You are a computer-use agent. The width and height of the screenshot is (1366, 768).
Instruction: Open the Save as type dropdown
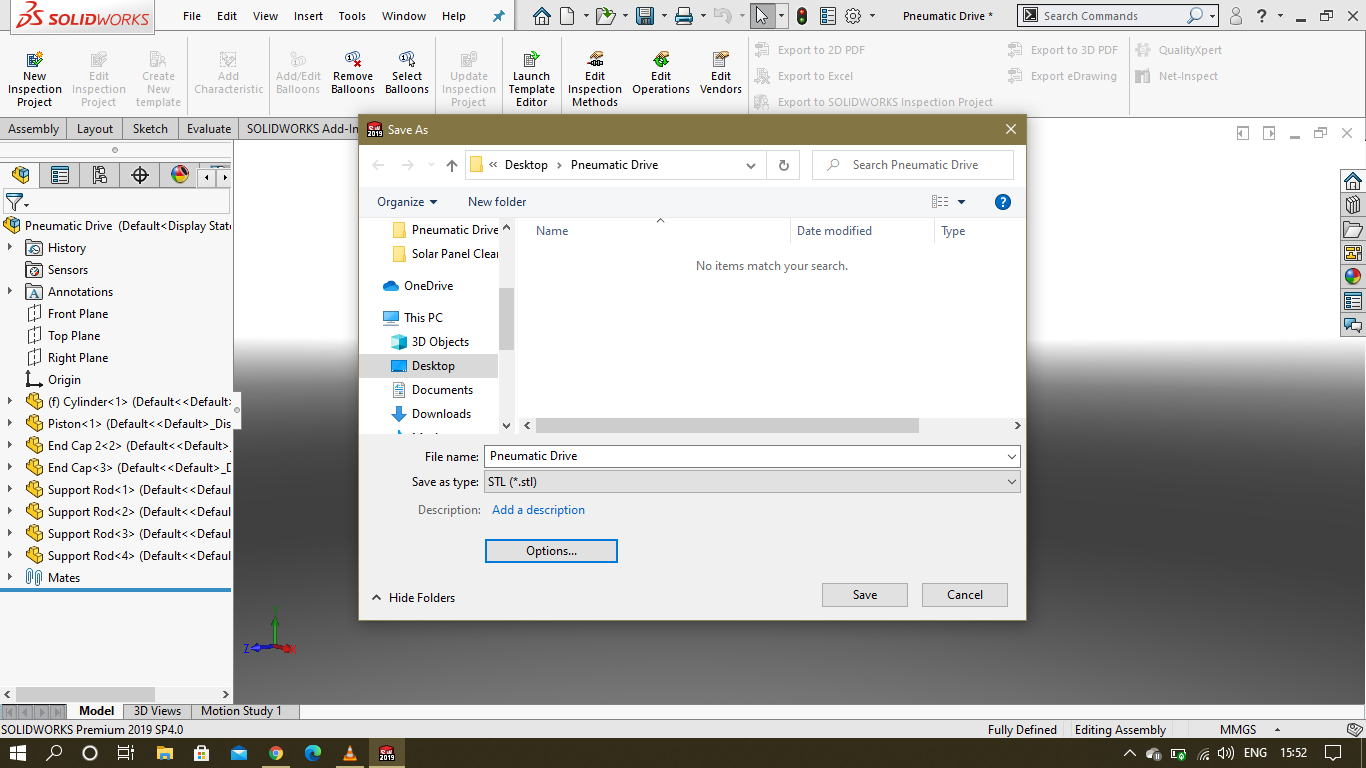click(1012, 481)
